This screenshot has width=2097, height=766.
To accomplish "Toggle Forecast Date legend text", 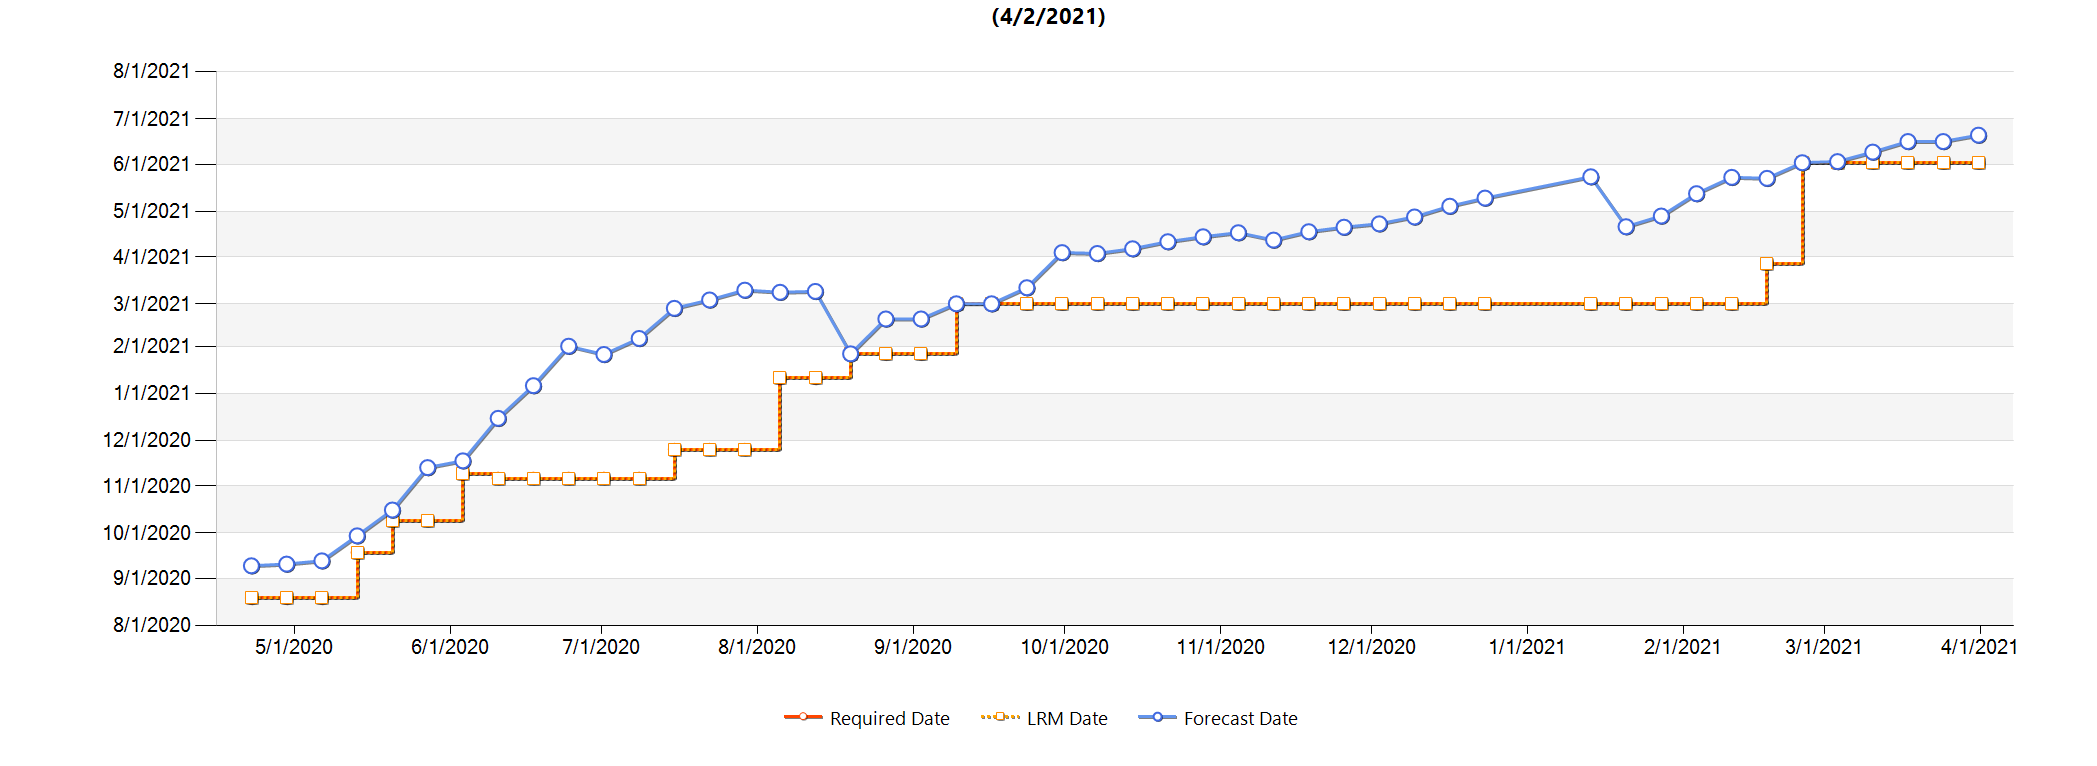I will [x=1240, y=719].
